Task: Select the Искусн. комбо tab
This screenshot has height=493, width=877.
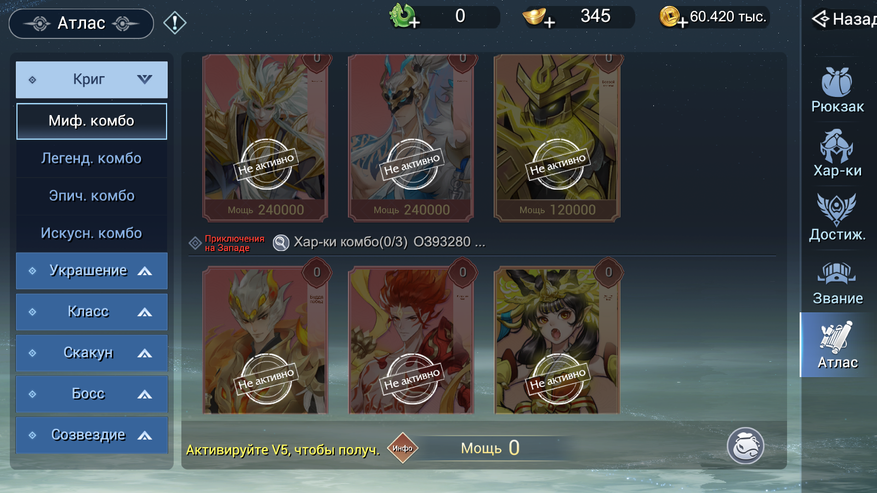Action: [91, 233]
